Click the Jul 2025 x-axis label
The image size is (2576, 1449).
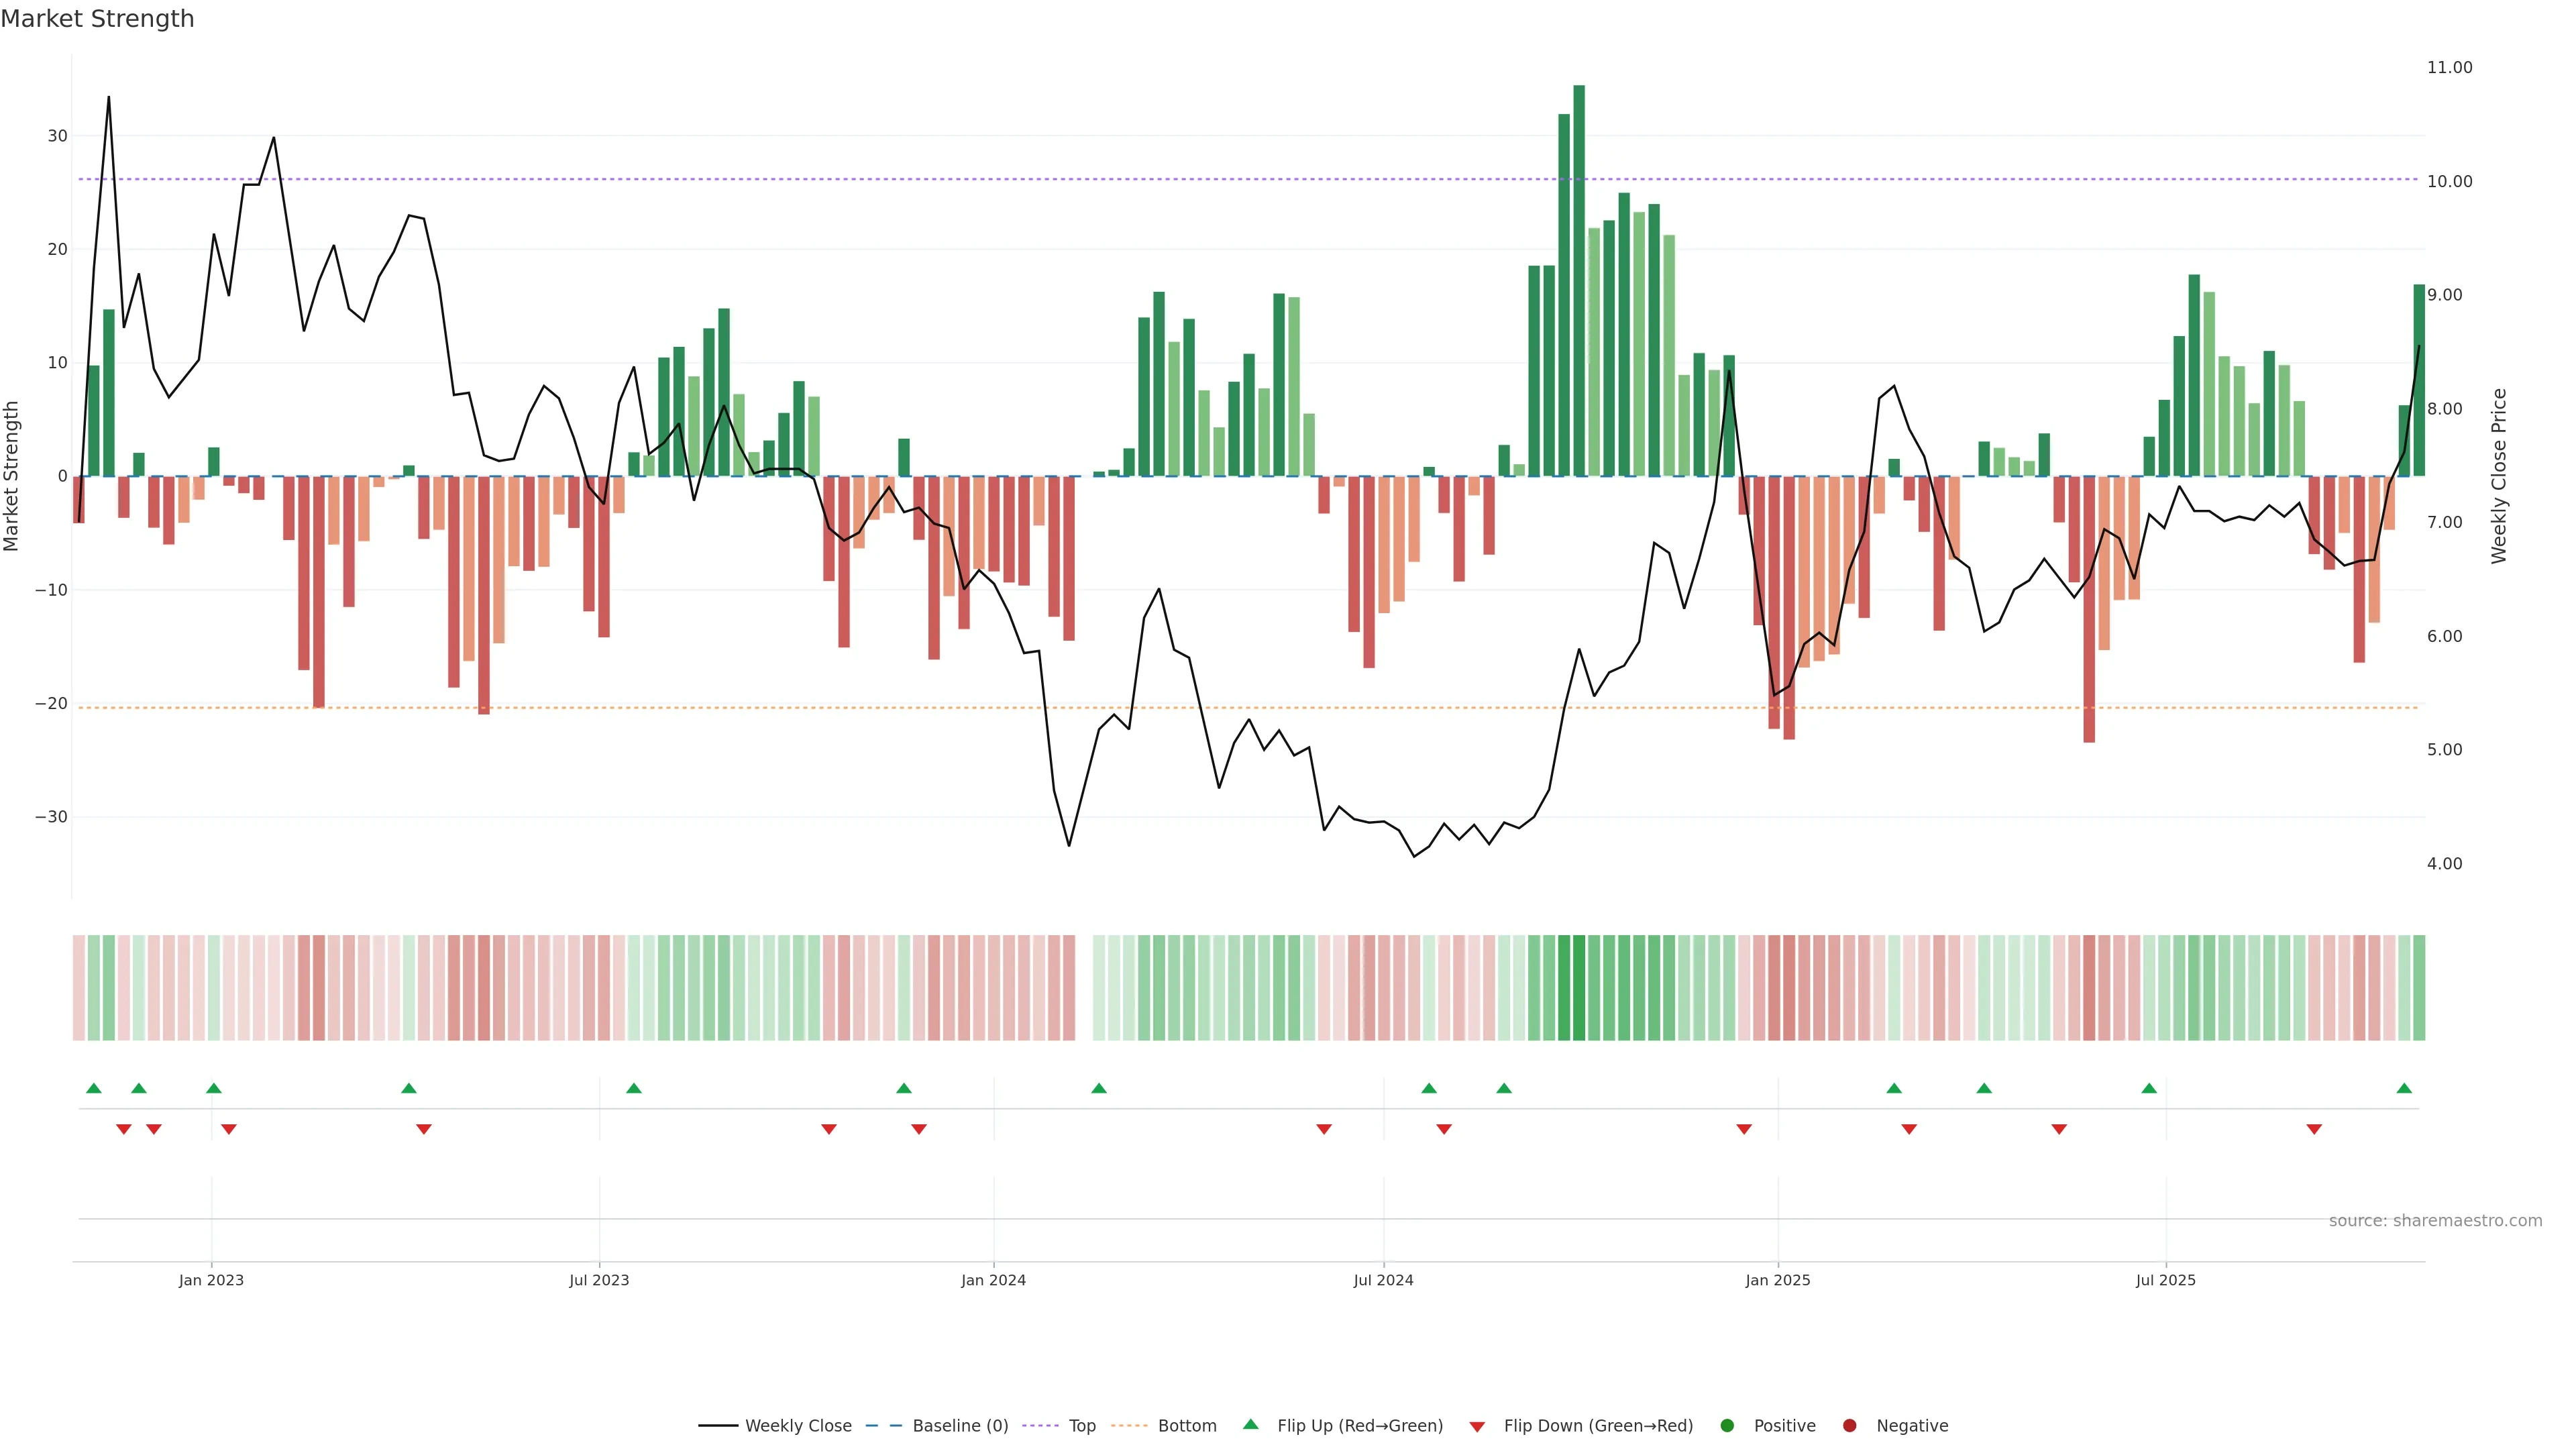click(2165, 1280)
